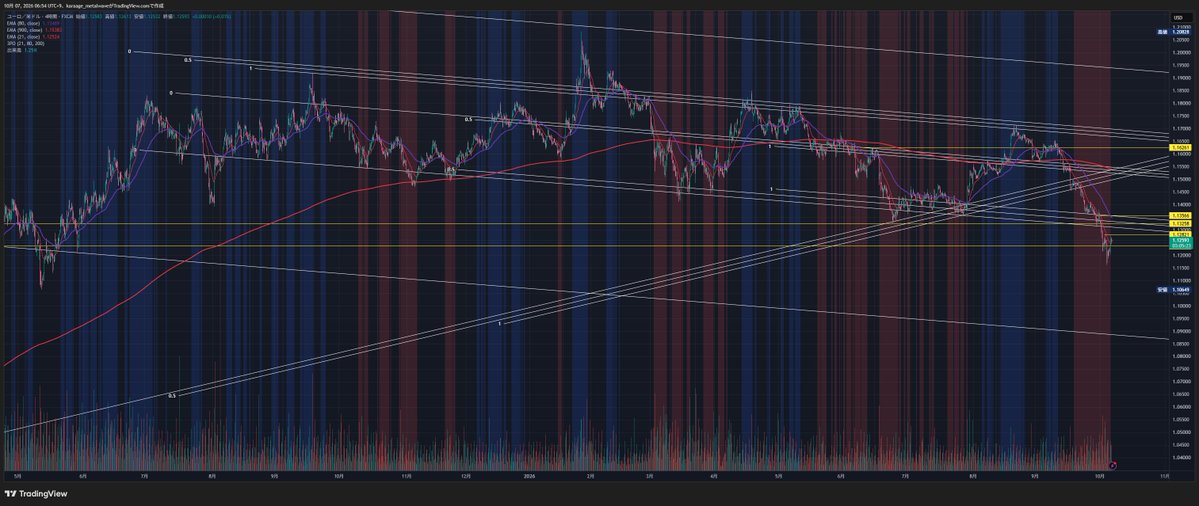This screenshot has height=506, width=1199.
Task: Click the 2026 label on the time axis
Action: [x=527, y=475]
